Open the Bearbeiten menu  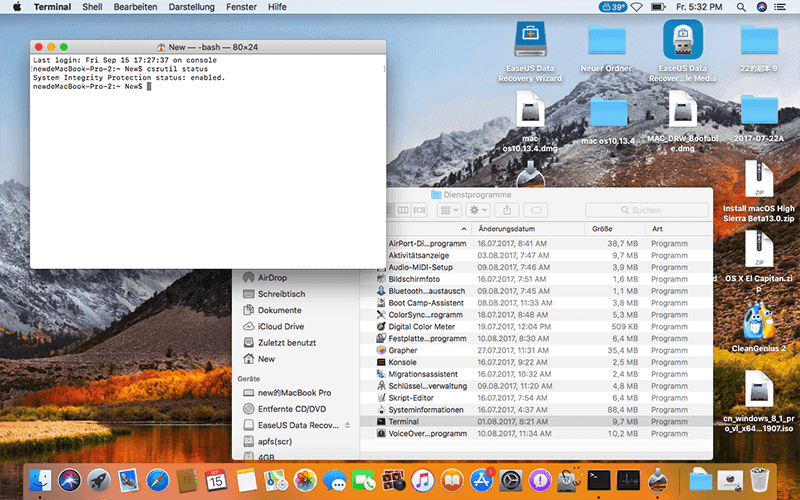135,7
